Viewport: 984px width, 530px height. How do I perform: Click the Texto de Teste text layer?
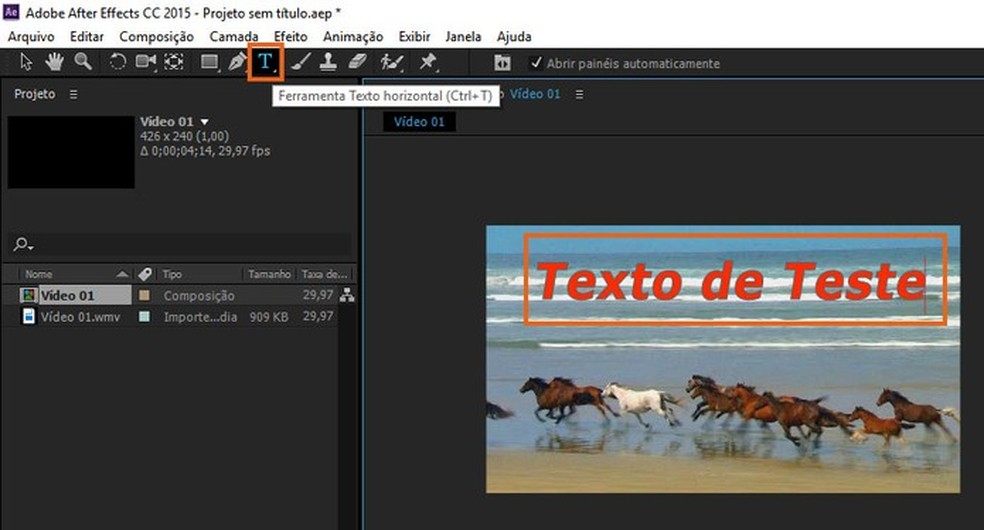tap(729, 281)
